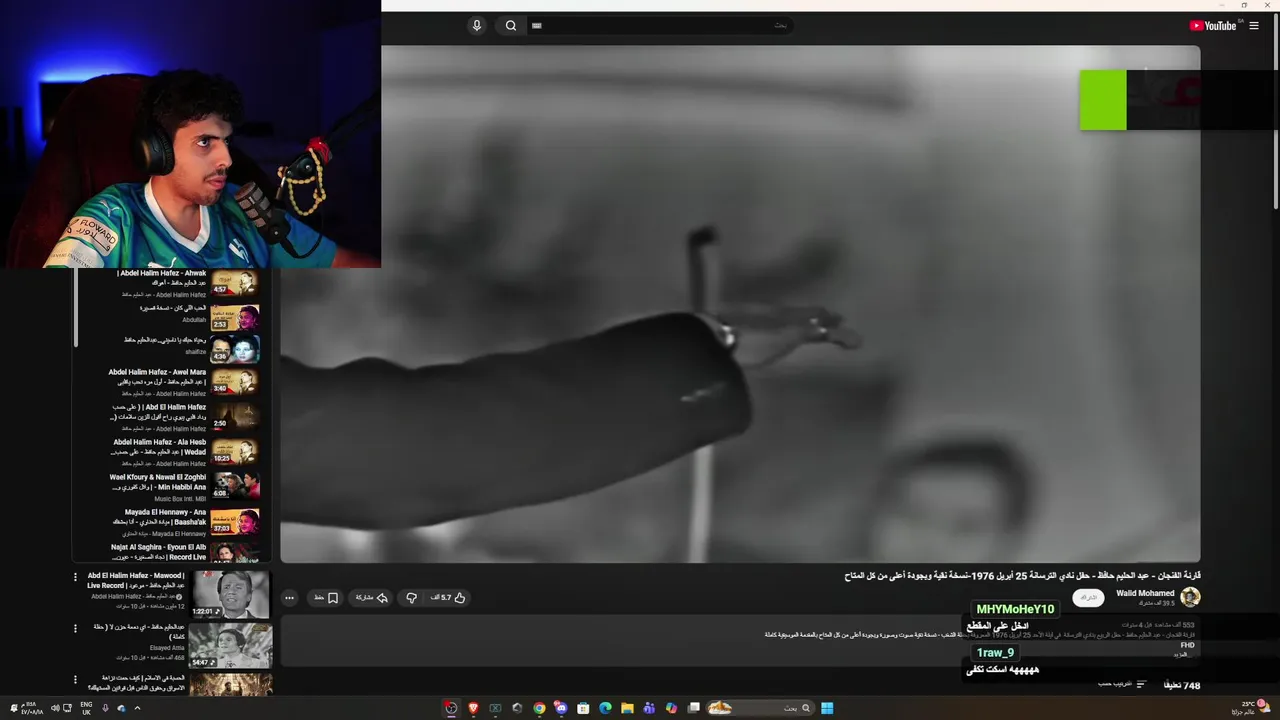Click the search magnifier icon

[511, 26]
